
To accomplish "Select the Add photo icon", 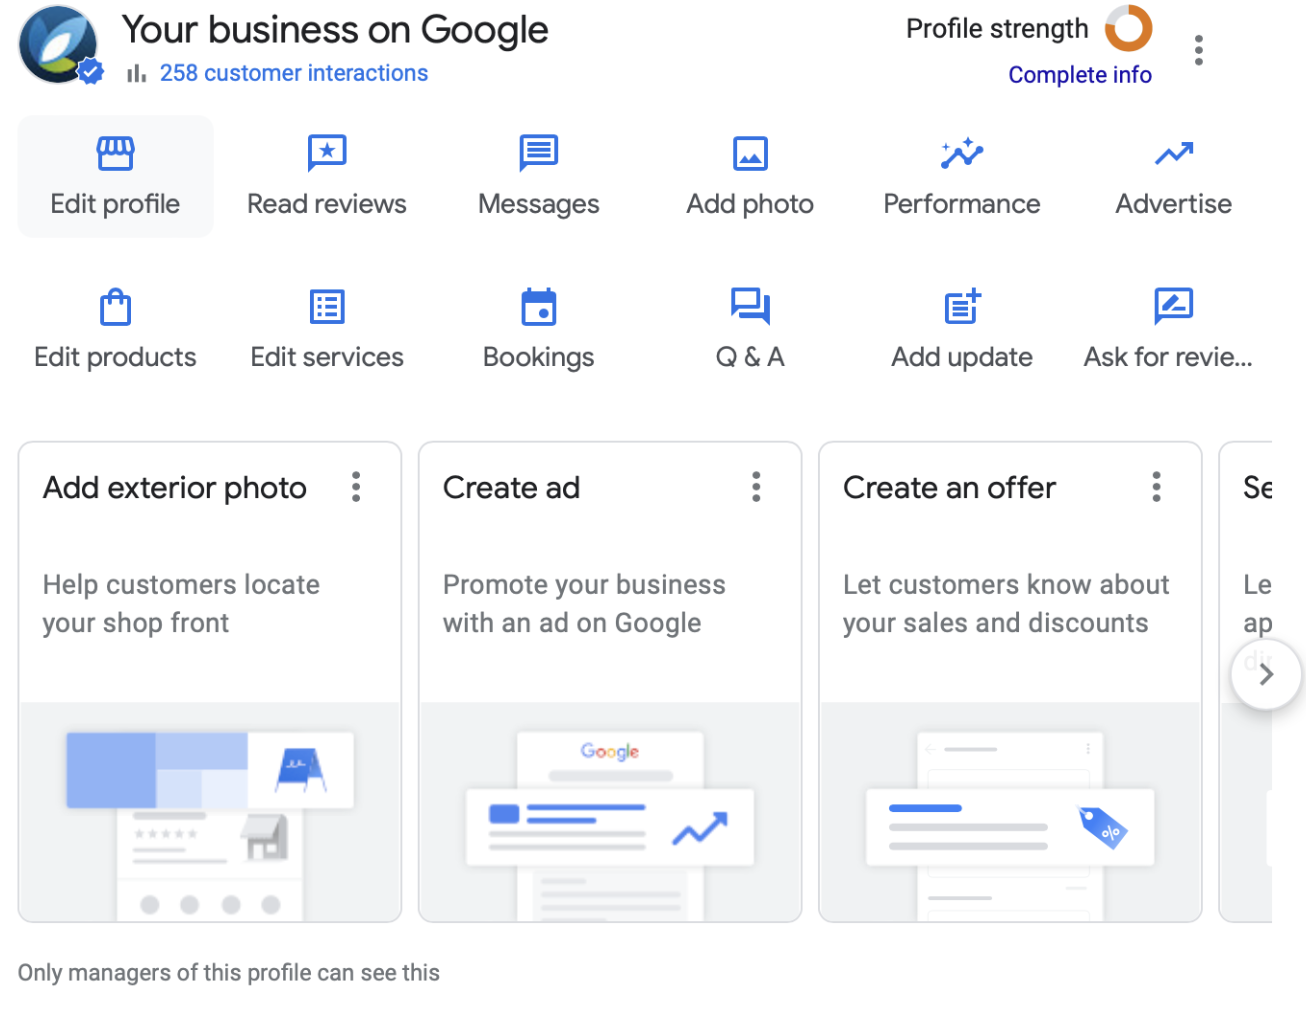I will click(750, 153).
